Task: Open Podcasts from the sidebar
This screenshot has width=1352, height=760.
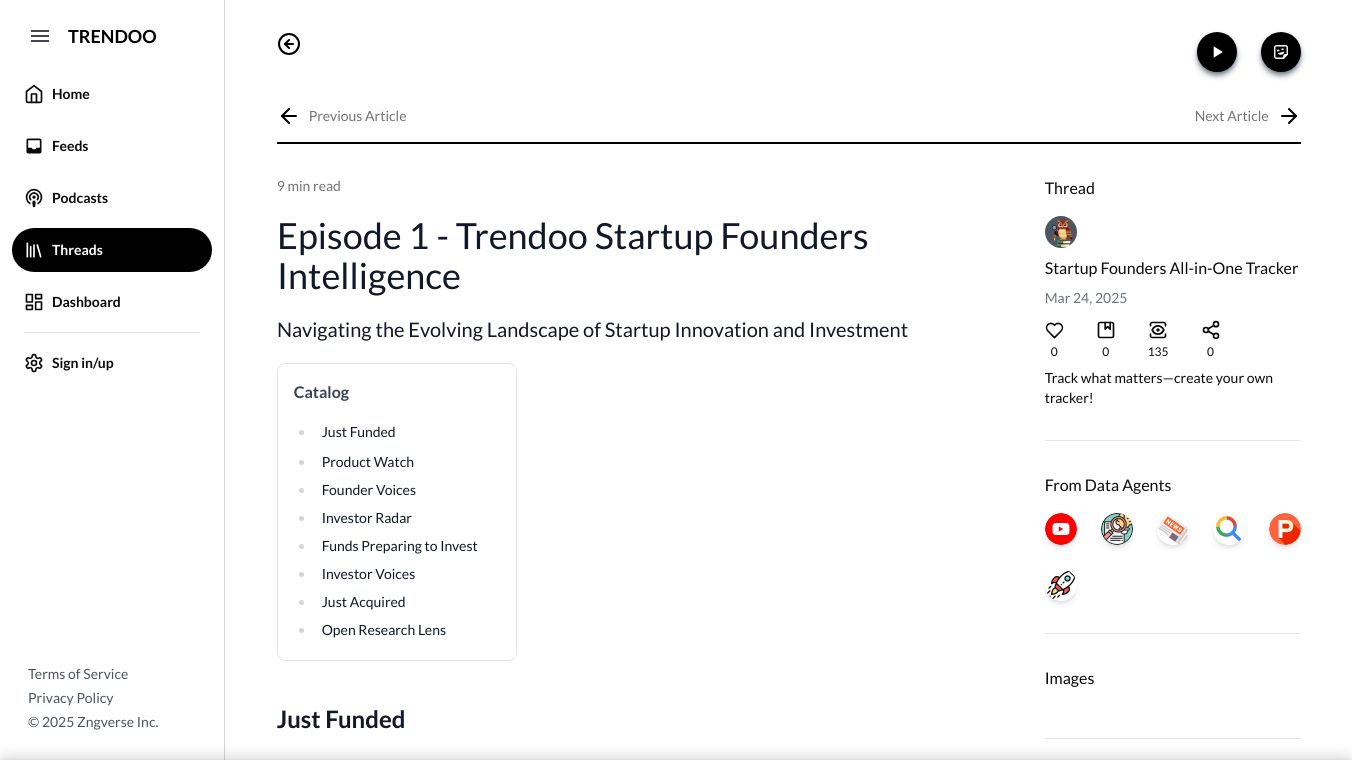Action: tap(79, 198)
